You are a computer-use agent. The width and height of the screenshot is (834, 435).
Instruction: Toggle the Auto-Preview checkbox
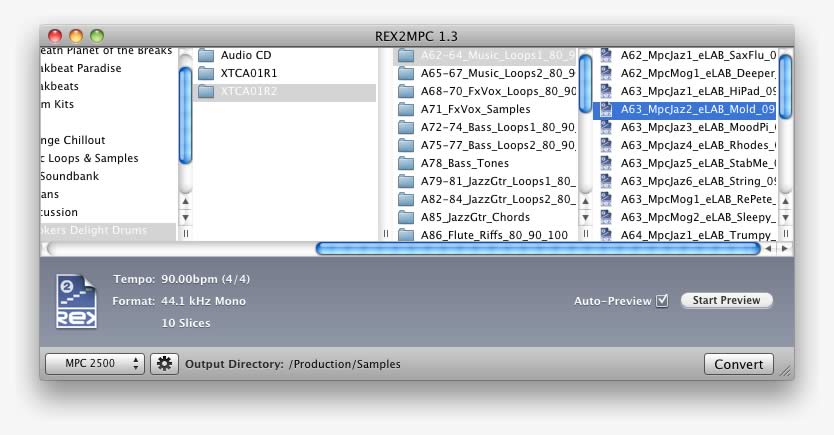point(662,300)
